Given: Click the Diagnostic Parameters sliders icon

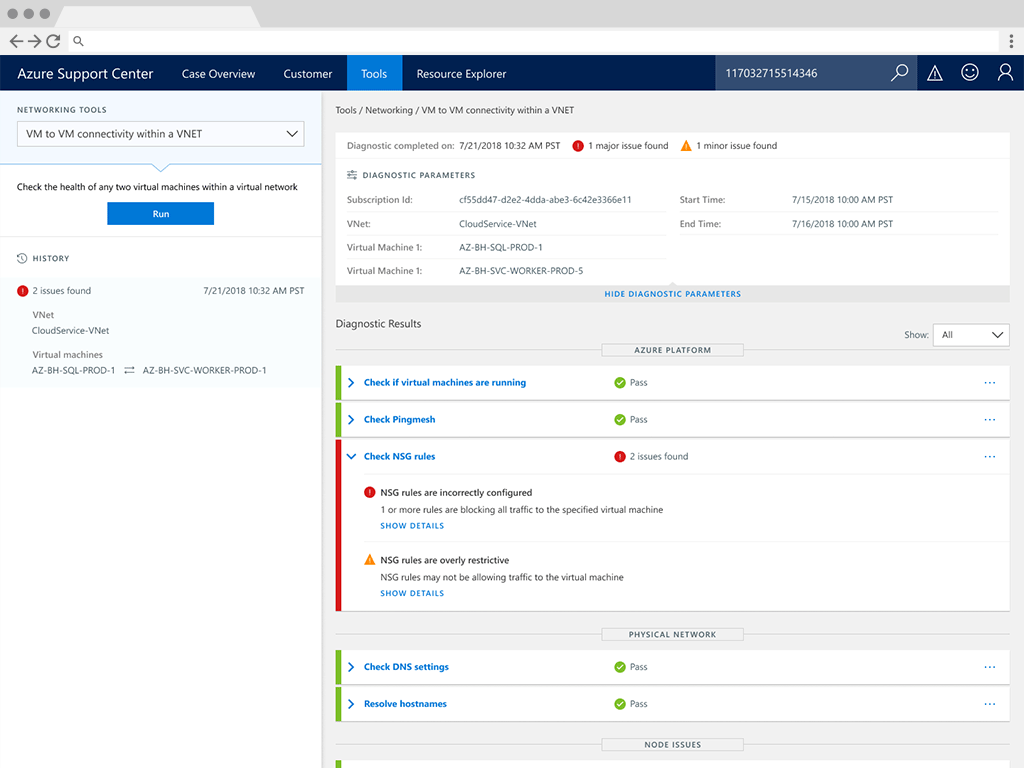Looking at the screenshot, I should pyautogui.click(x=352, y=175).
